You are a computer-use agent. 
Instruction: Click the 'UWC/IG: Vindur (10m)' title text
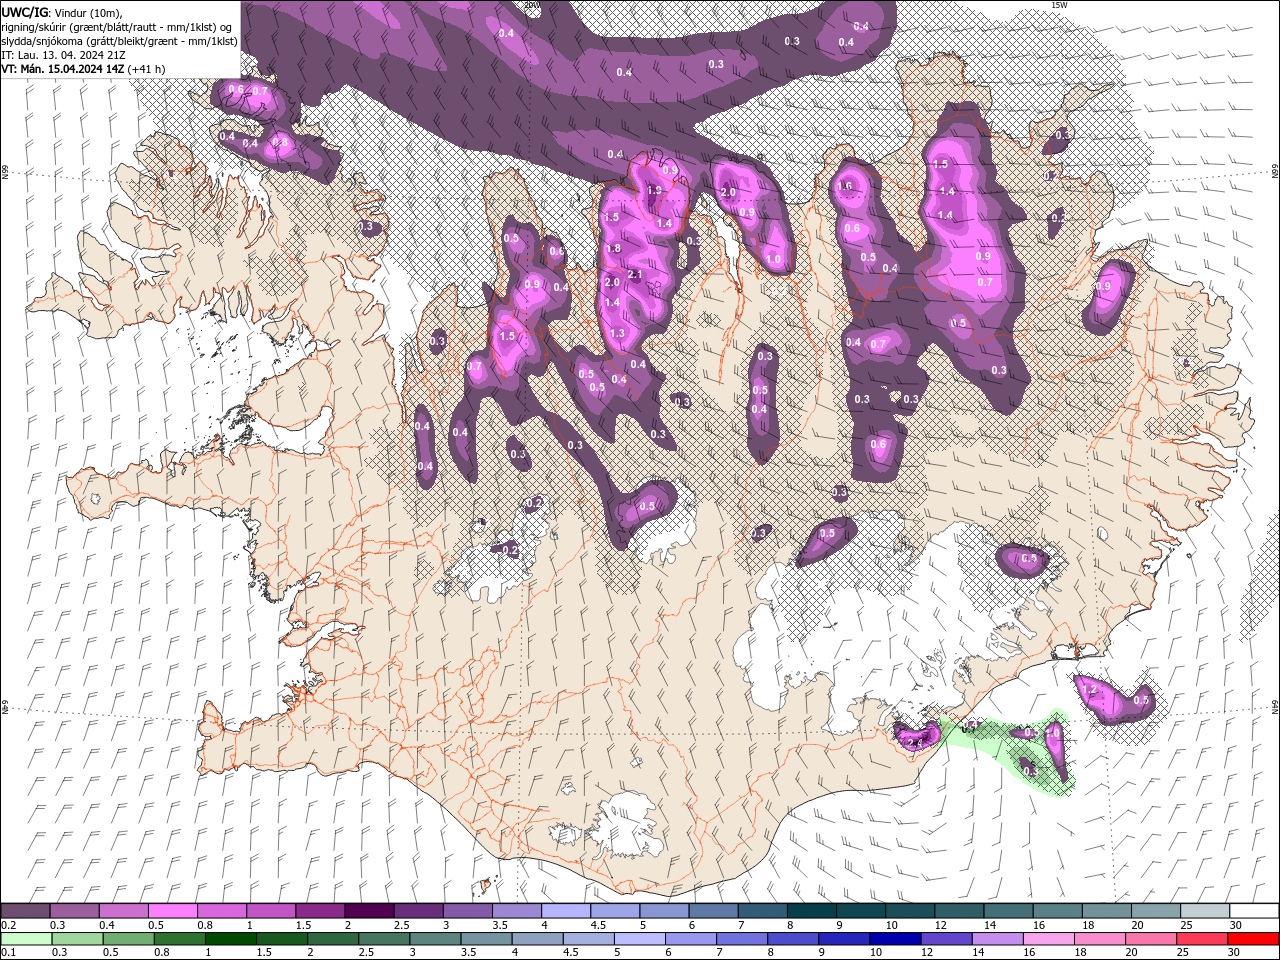click(62, 12)
